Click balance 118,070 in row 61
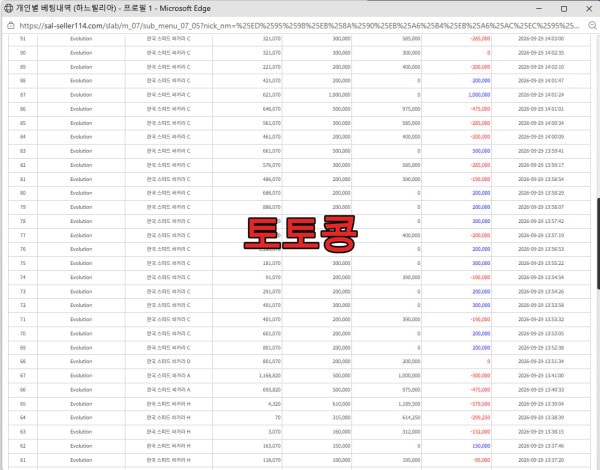600x470 pixels. 272,460
